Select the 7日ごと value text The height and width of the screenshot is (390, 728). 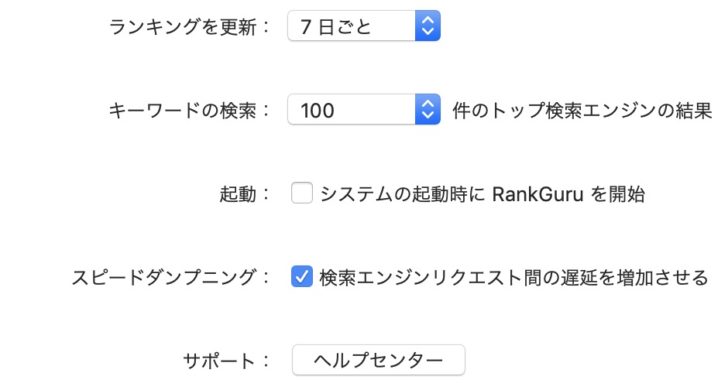pyautogui.click(x=335, y=26)
